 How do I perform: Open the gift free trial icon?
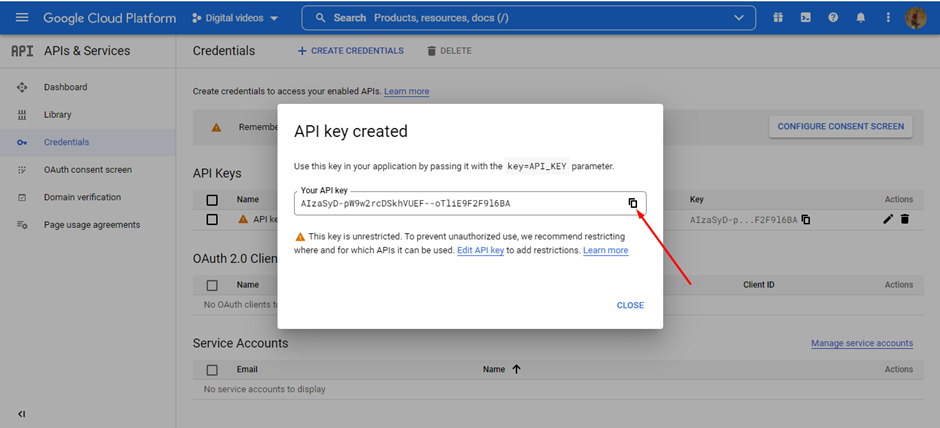[778, 17]
